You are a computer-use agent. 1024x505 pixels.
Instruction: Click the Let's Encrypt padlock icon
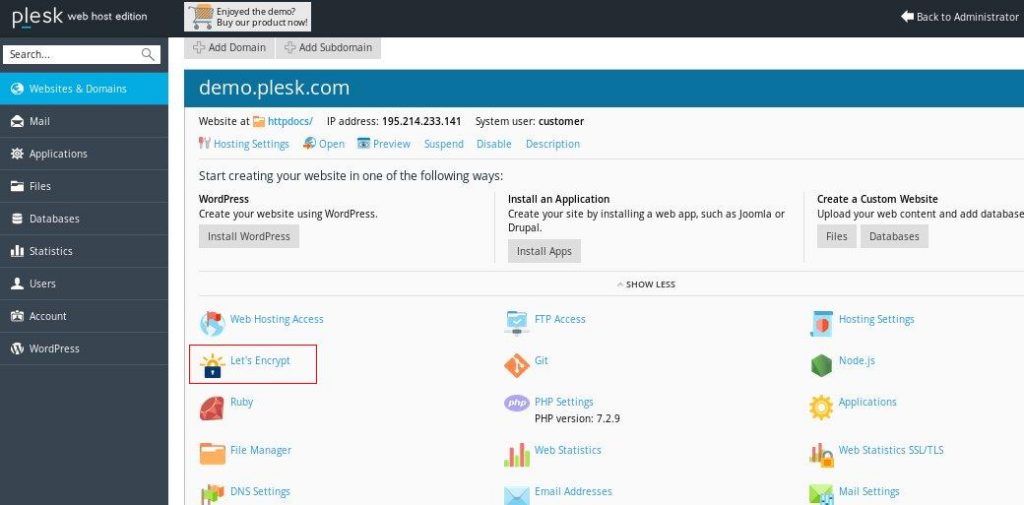click(x=212, y=365)
